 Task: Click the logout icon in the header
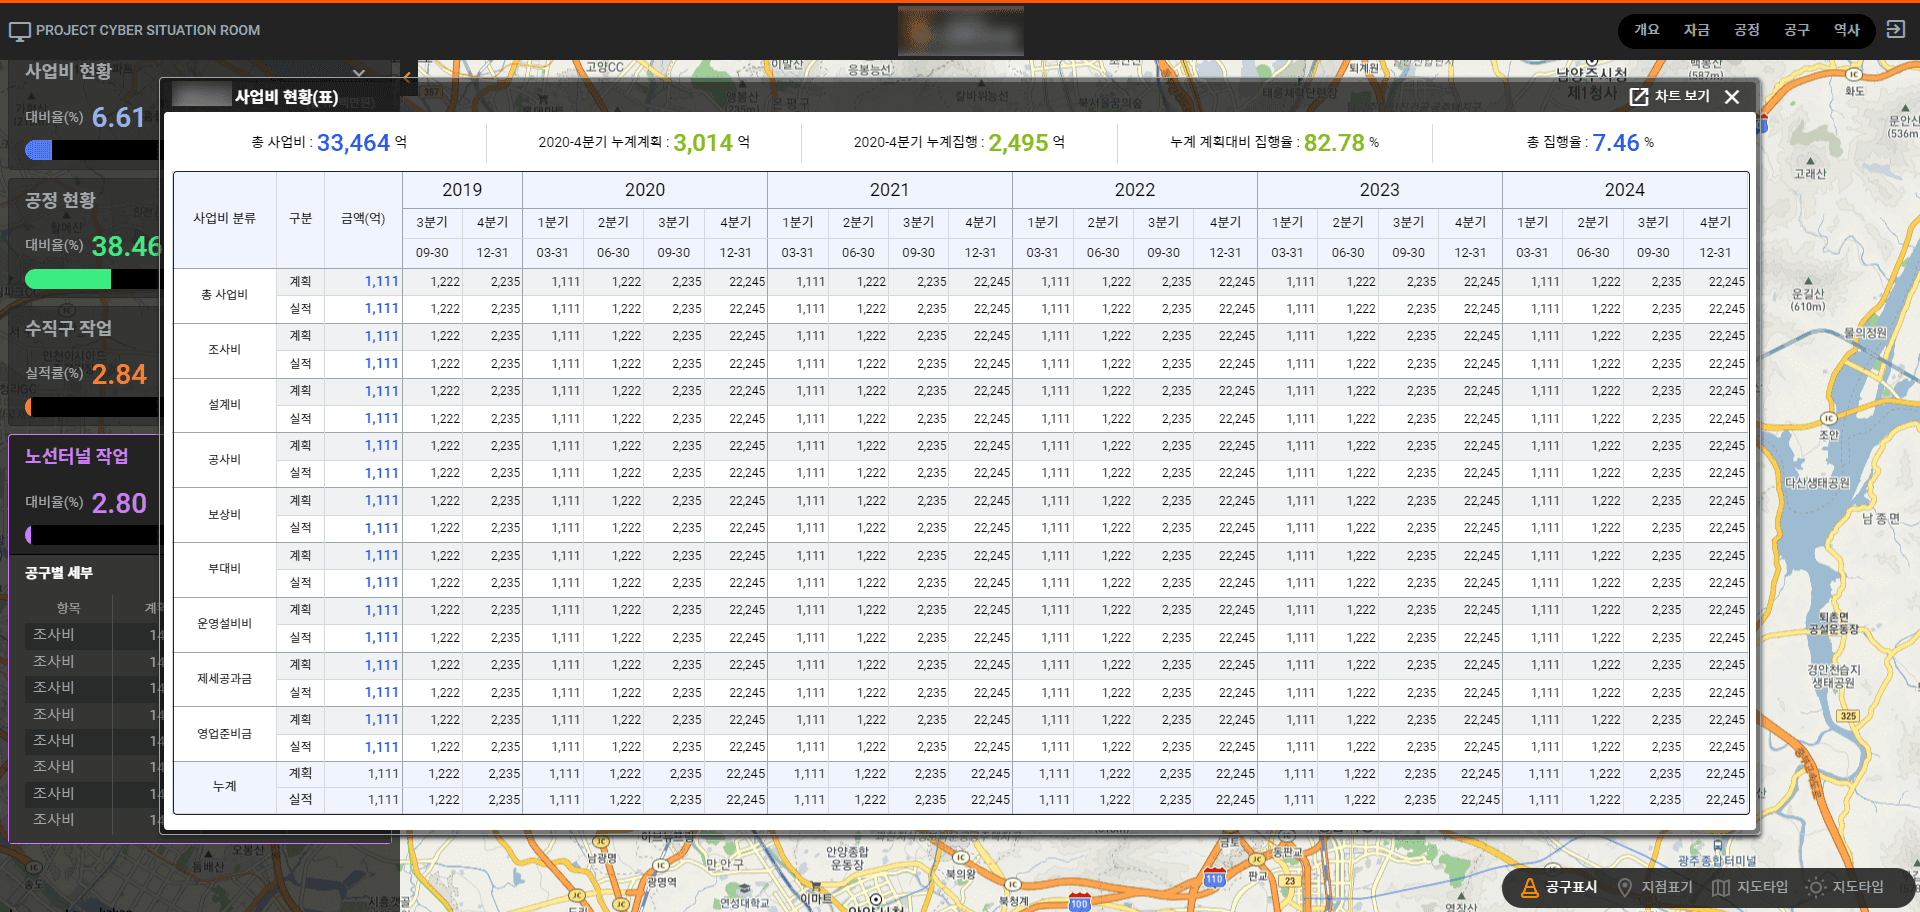pos(1895,30)
